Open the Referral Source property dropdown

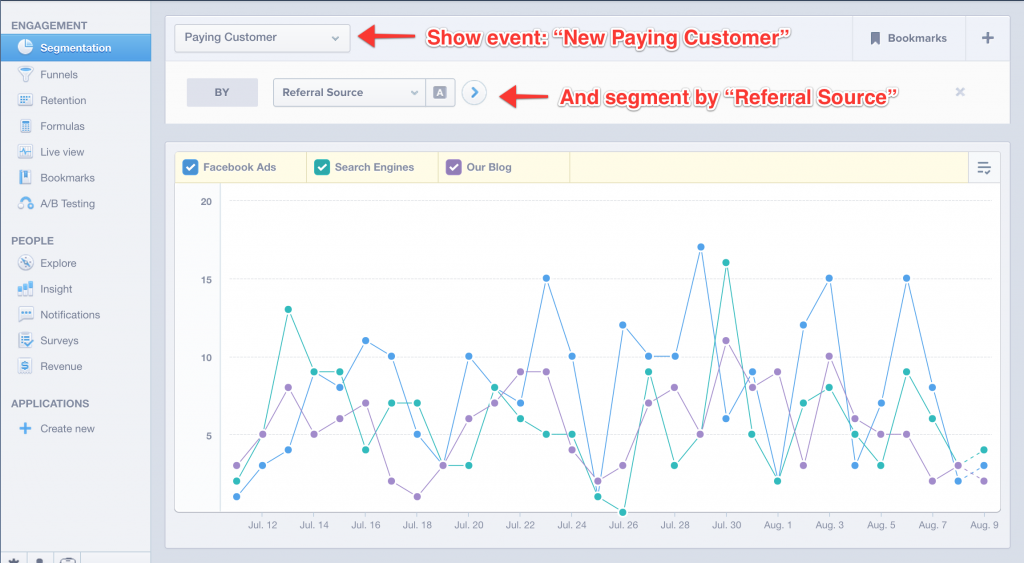[x=349, y=92]
